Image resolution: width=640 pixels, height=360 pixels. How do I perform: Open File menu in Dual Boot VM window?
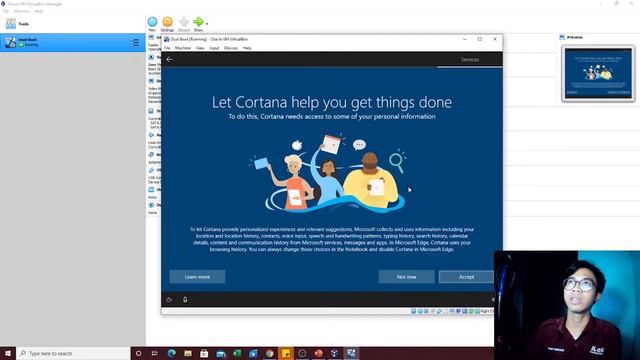pyautogui.click(x=167, y=48)
